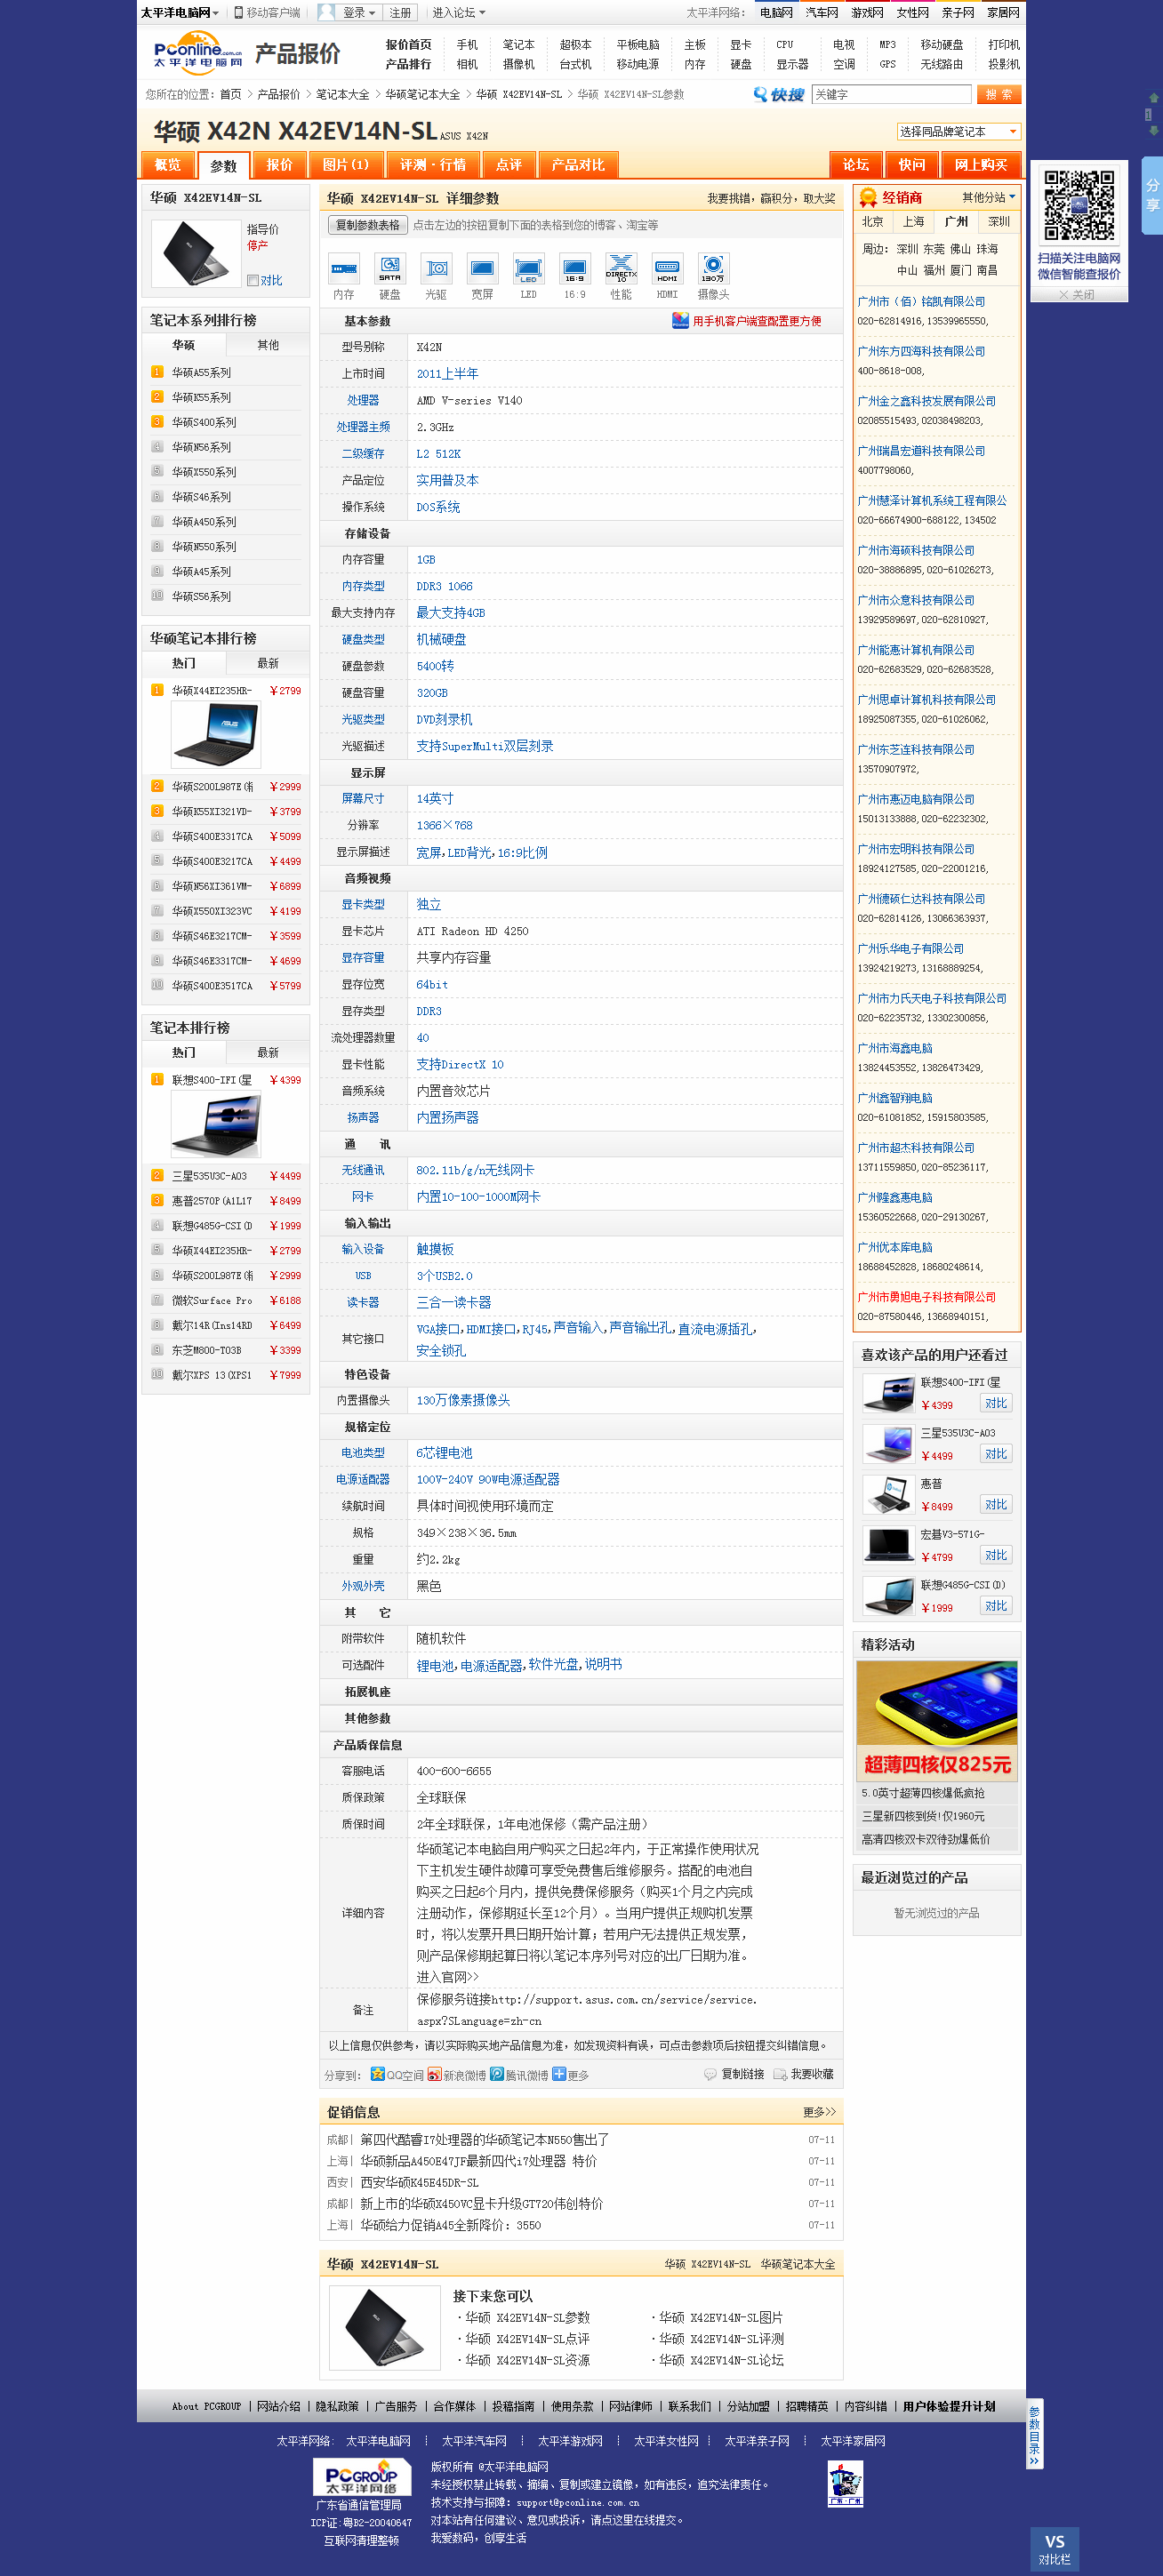Select the 北京 dealer city tab
The height and width of the screenshot is (2576, 1163).
click(873, 221)
